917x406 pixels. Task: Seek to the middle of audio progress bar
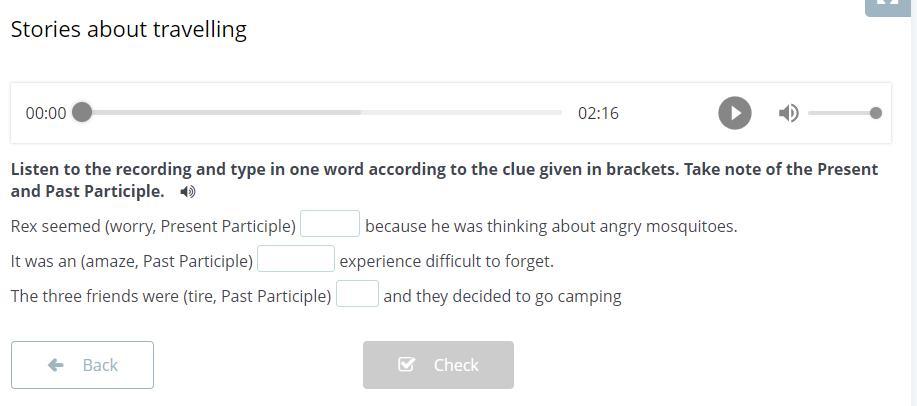pyautogui.click(x=322, y=113)
